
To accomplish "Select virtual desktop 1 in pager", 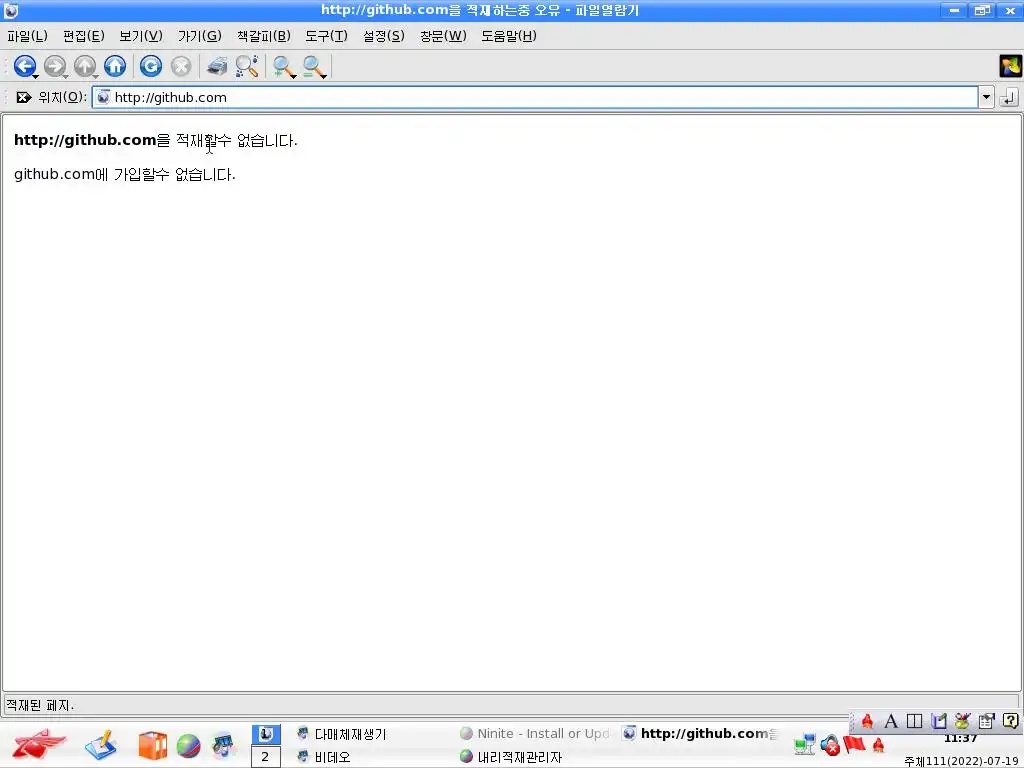I will (266, 734).
